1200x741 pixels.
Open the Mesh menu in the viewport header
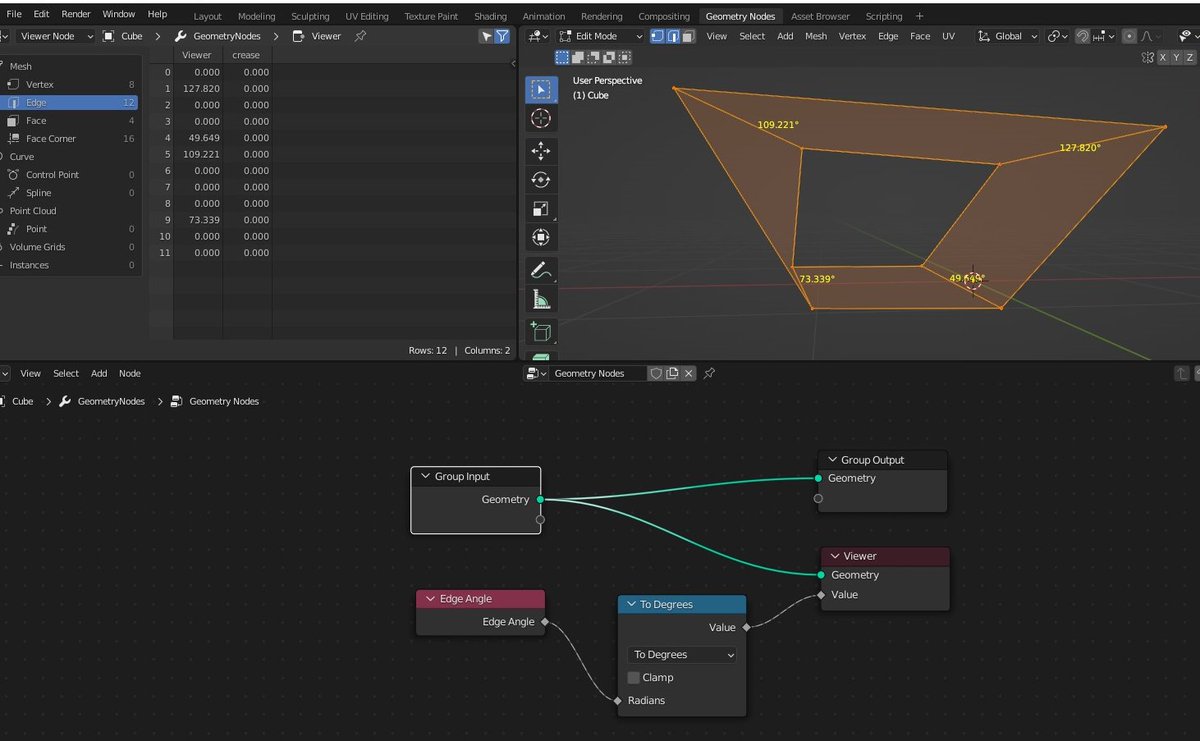pos(816,35)
